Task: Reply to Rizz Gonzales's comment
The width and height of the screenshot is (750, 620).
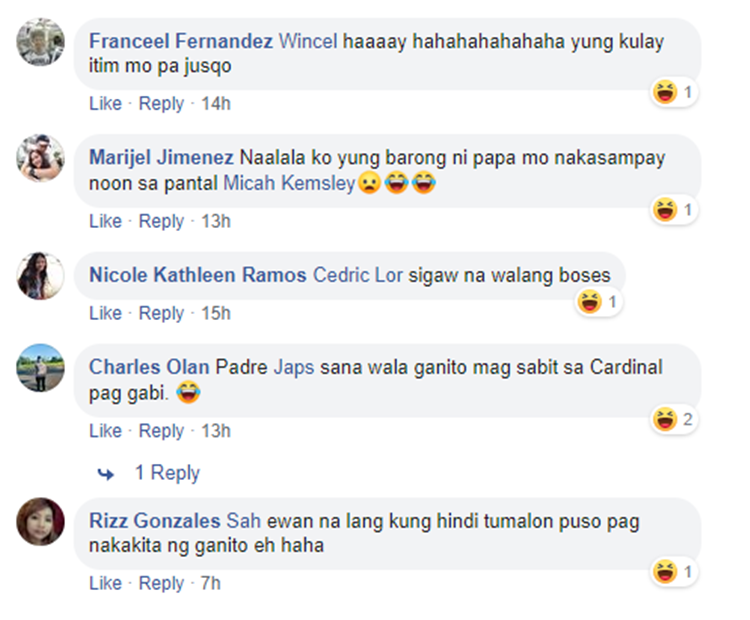Action: 161,584
